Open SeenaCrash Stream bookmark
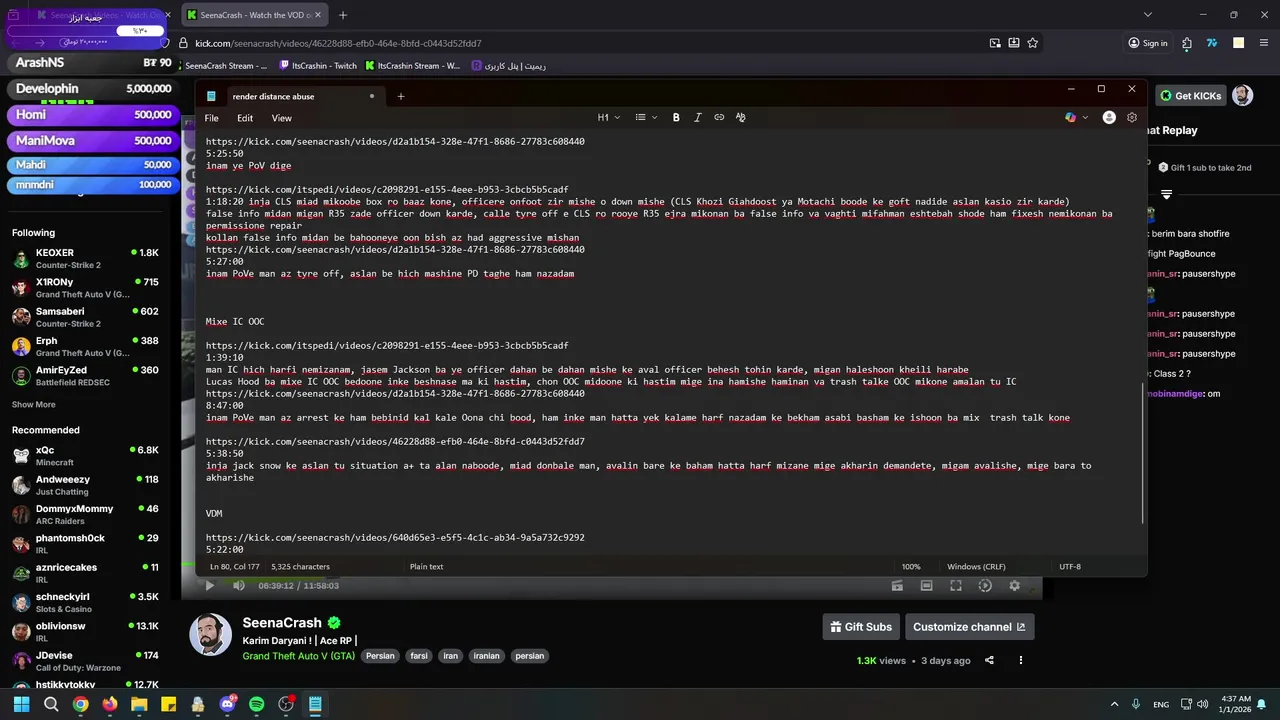This screenshot has height=720, width=1280. pos(226,66)
